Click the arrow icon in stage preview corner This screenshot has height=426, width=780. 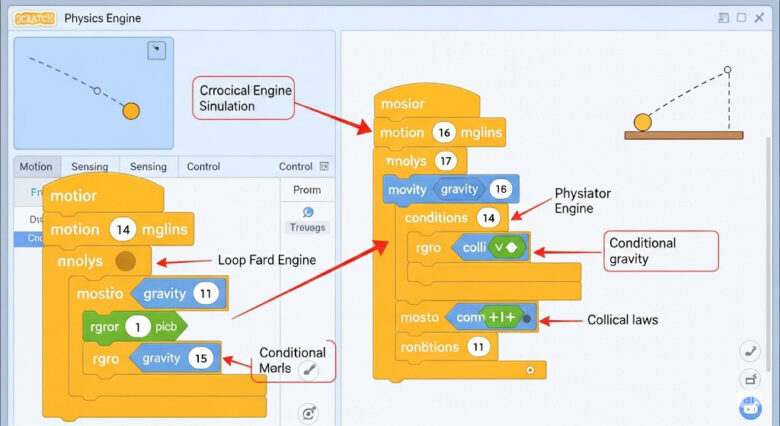coord(156,50)
